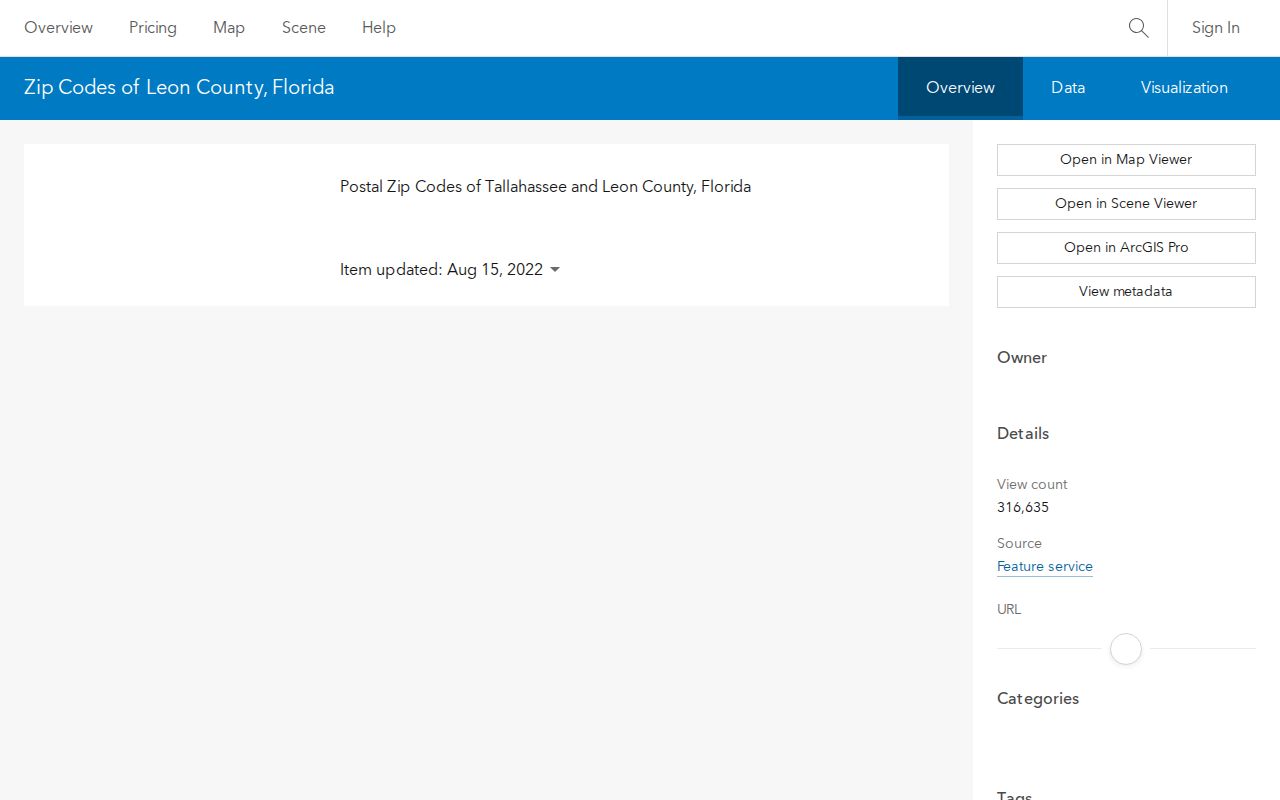Click Open in Map Viewer button
1280x800 pixels.
(x=1126, y=160)
